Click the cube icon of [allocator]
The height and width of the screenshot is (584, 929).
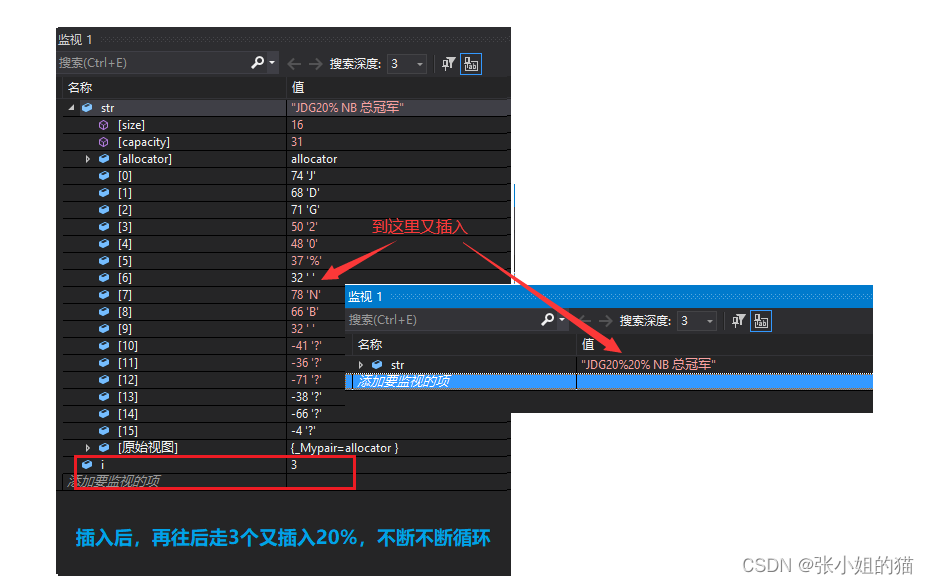coord(104,159)
